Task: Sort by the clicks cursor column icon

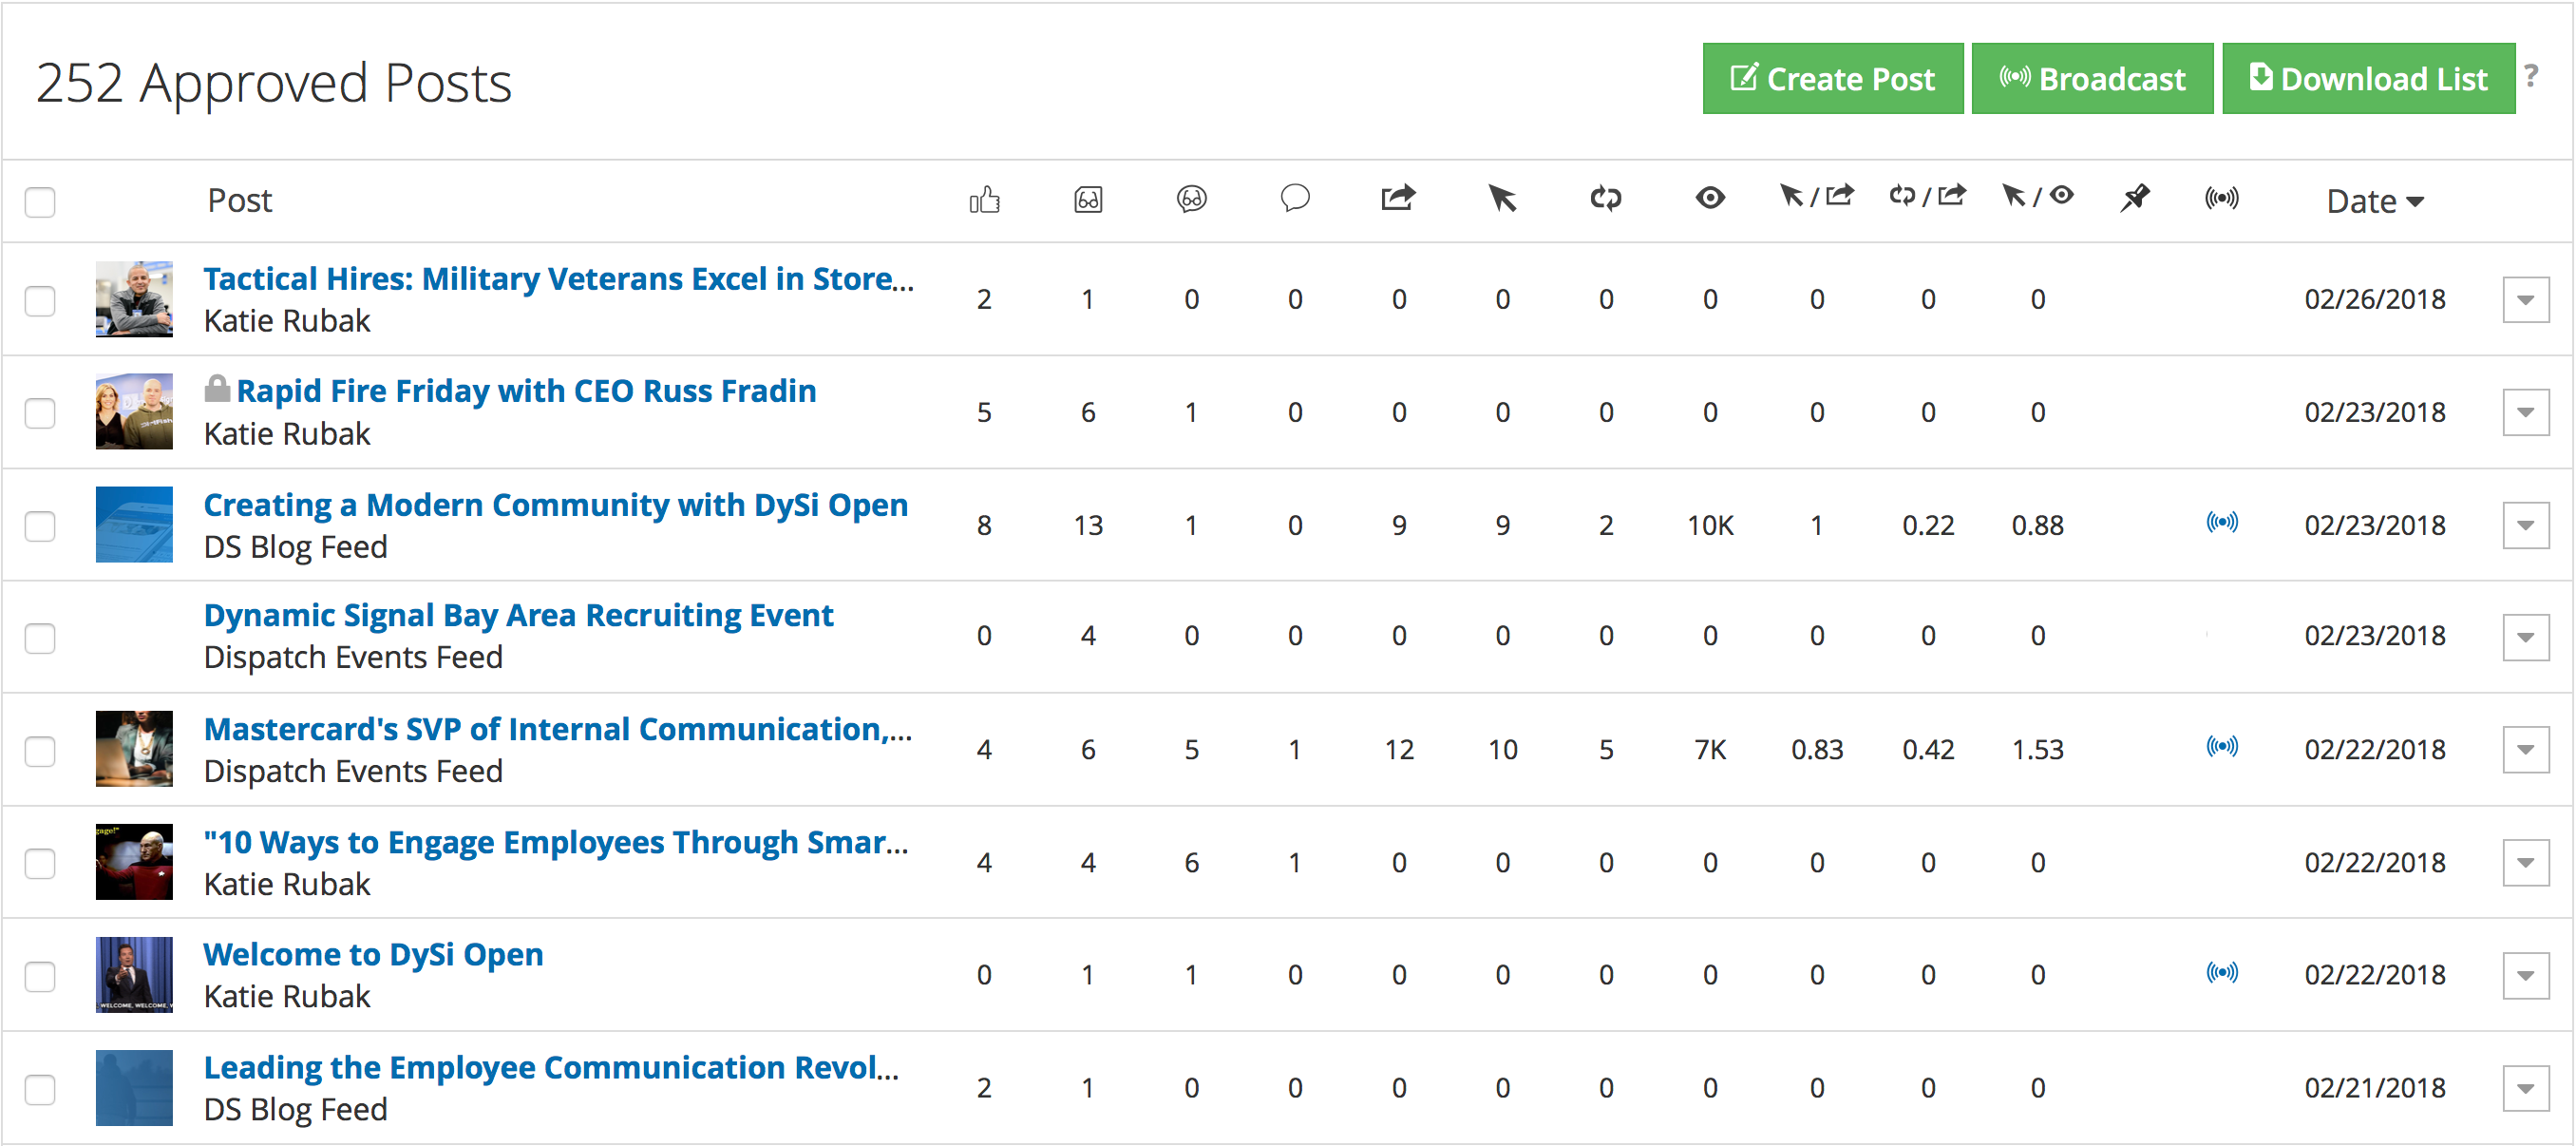Action: click(x=1502, y=198)
